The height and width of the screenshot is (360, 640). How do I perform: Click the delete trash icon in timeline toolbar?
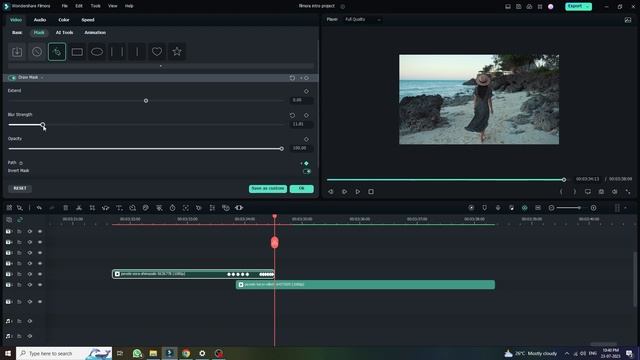coord(65,208)
